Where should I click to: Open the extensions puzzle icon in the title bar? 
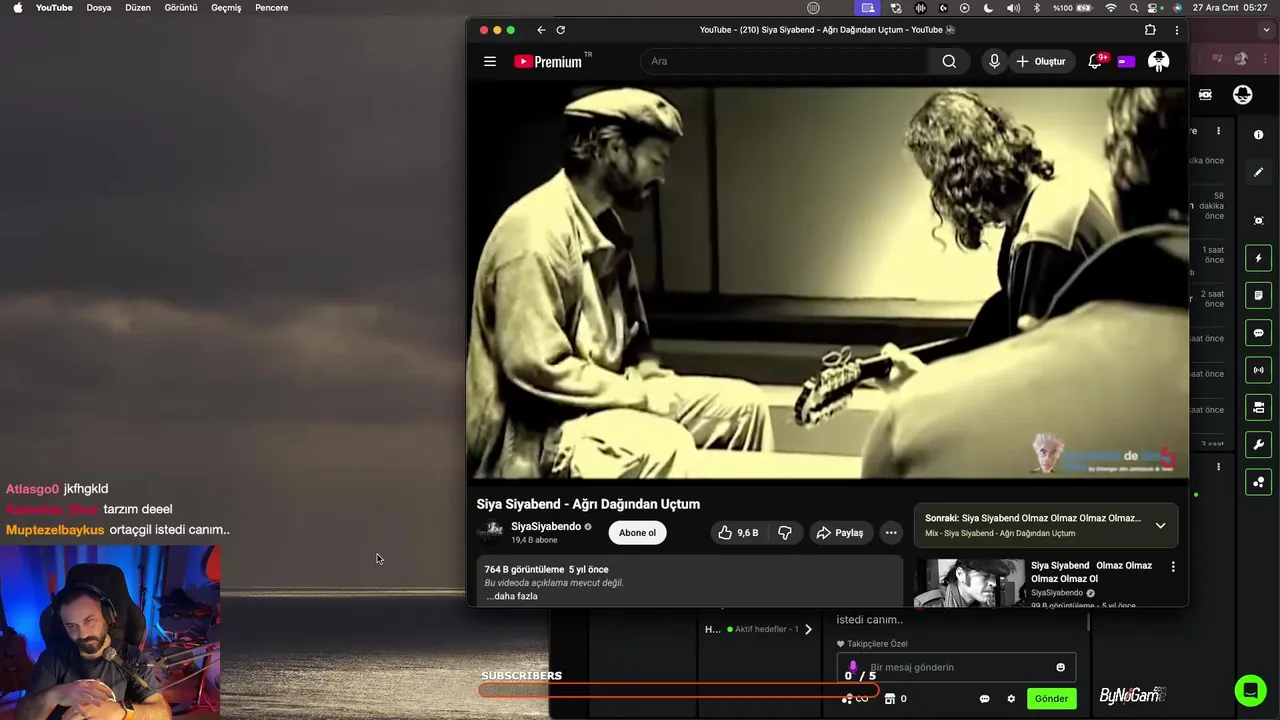click(1150, 30)
